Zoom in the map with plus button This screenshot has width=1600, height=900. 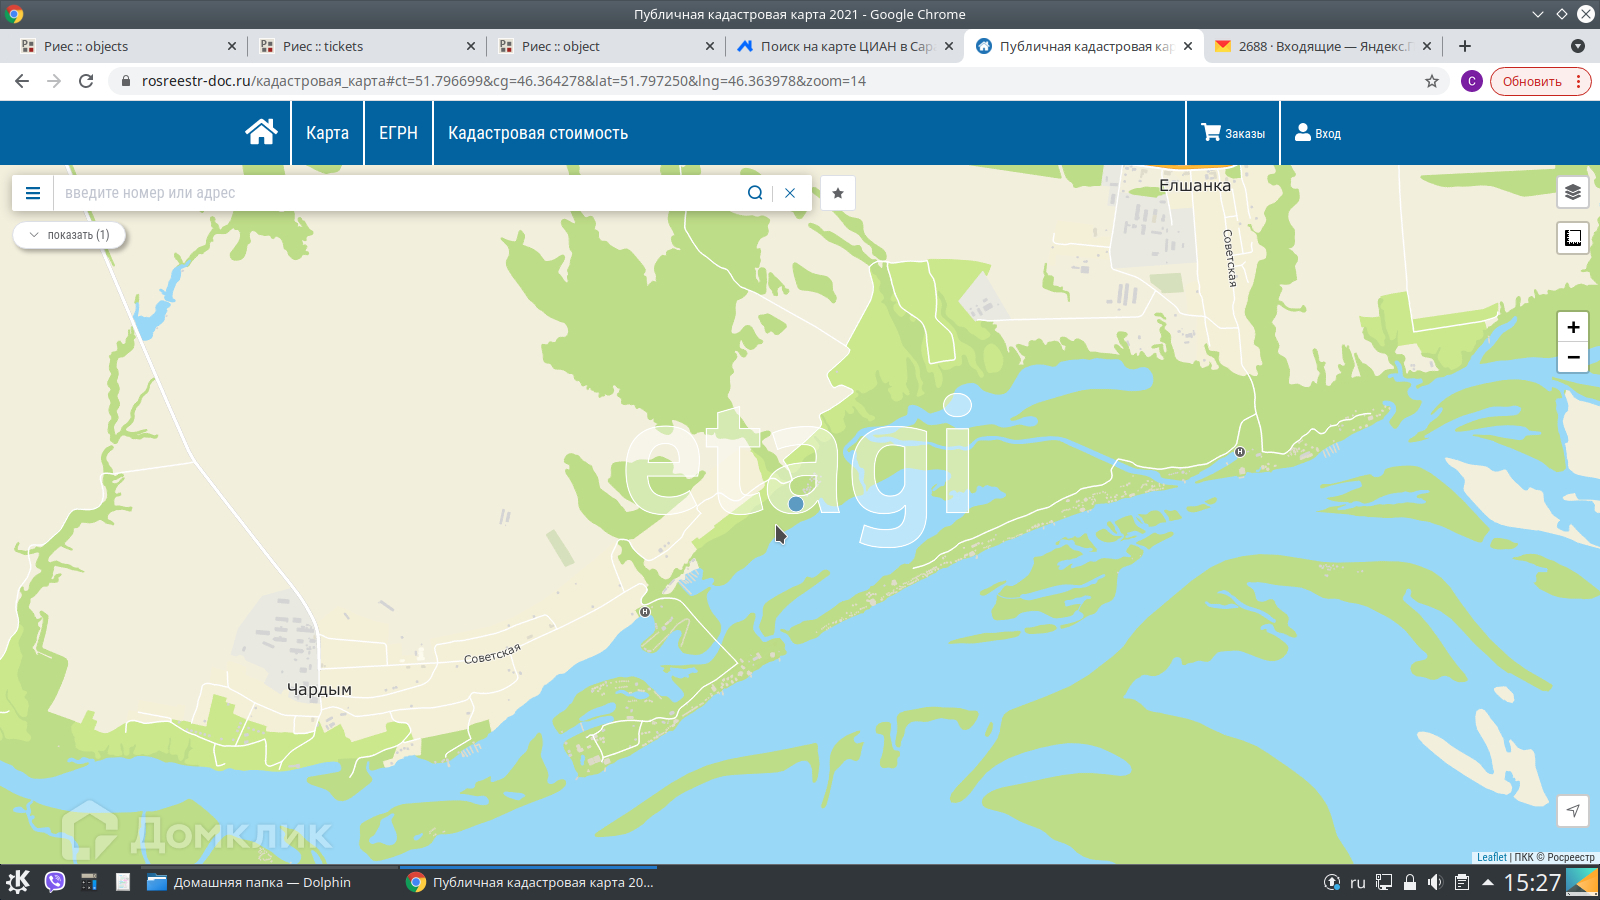pyautogui.click(x=1573, y=327)
